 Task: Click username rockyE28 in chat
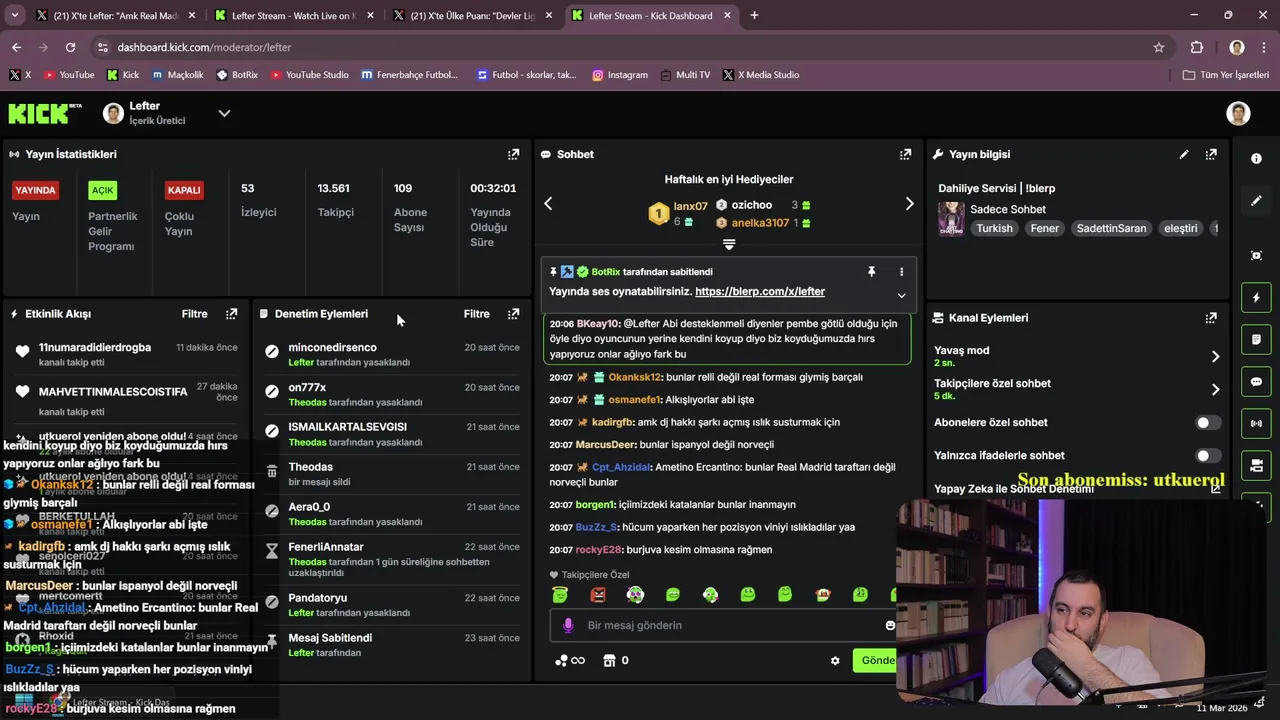599,550
